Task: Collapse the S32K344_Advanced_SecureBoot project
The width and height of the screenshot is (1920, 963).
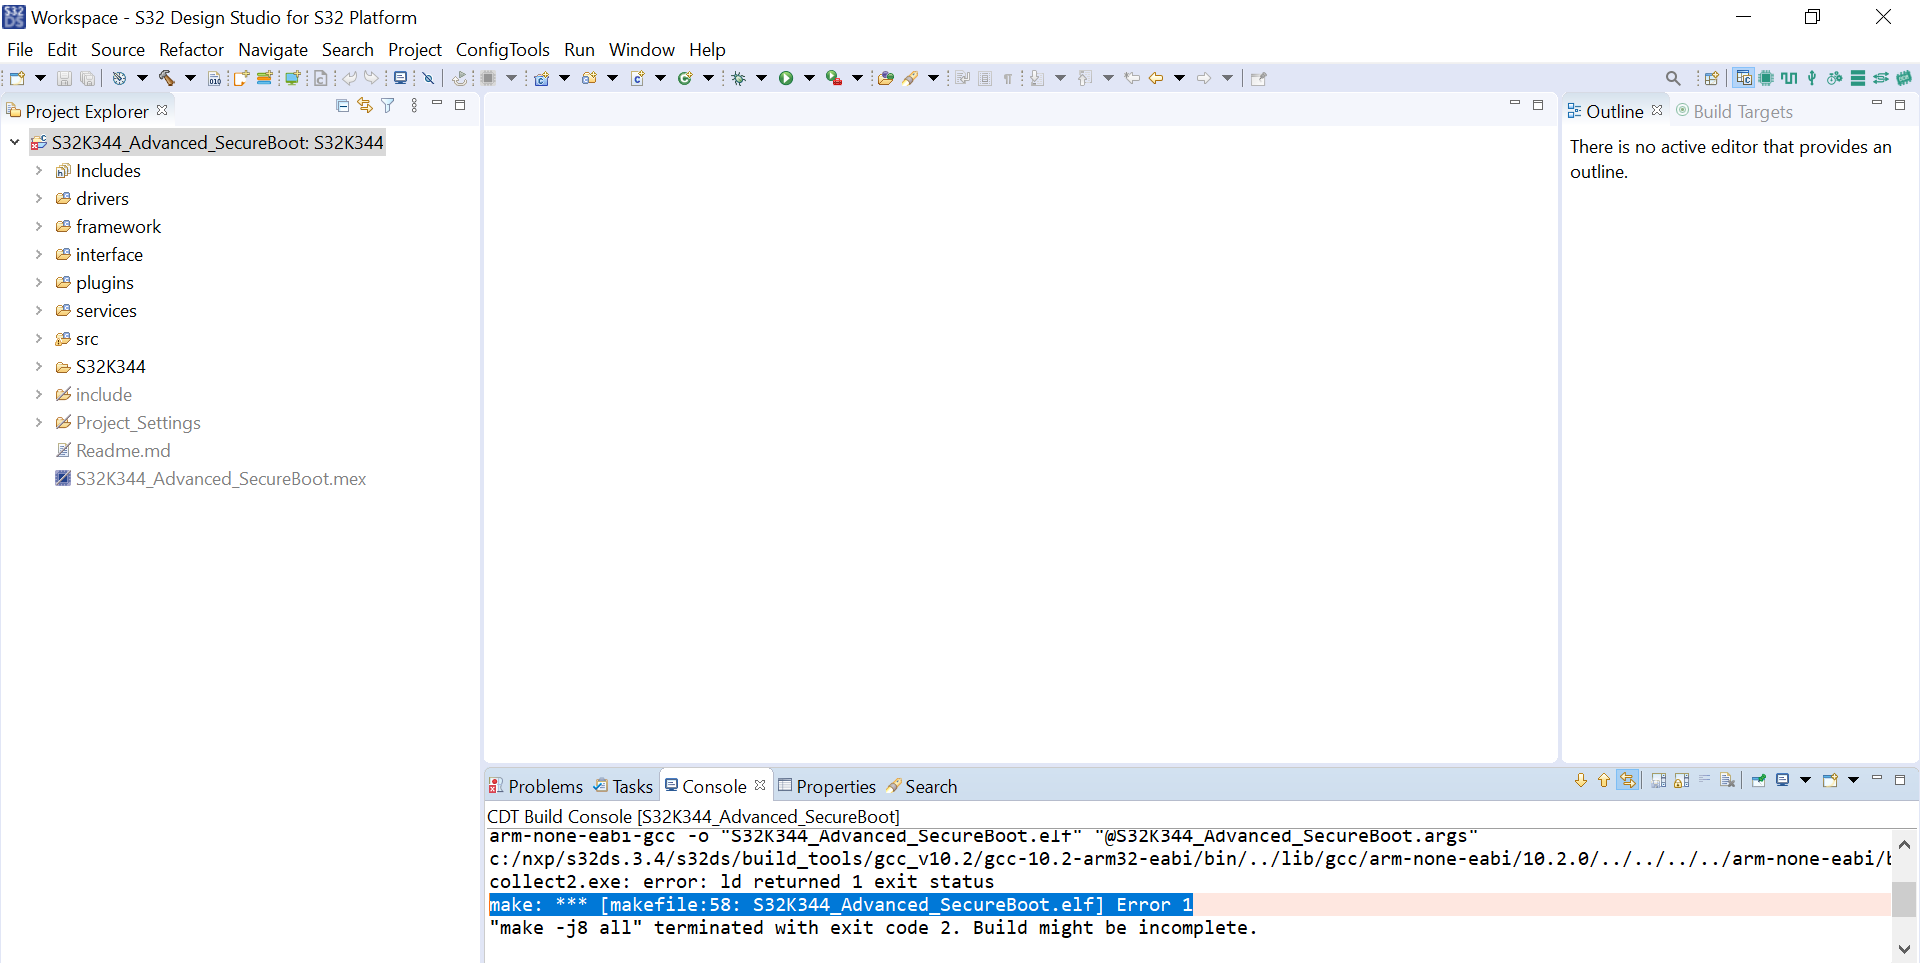Action: tap(14, 142)
